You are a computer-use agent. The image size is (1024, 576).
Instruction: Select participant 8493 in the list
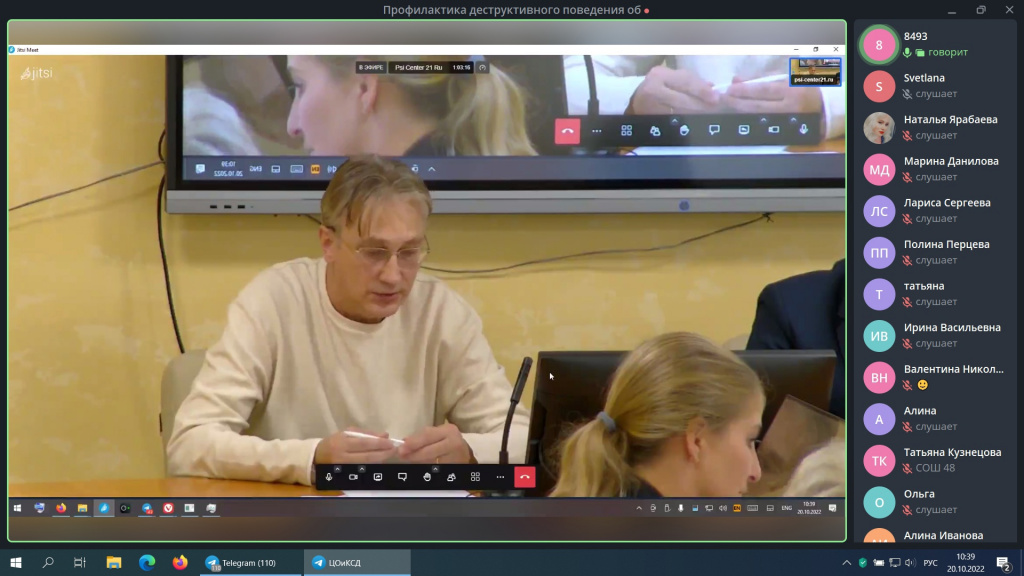click(x=935, y=44)
